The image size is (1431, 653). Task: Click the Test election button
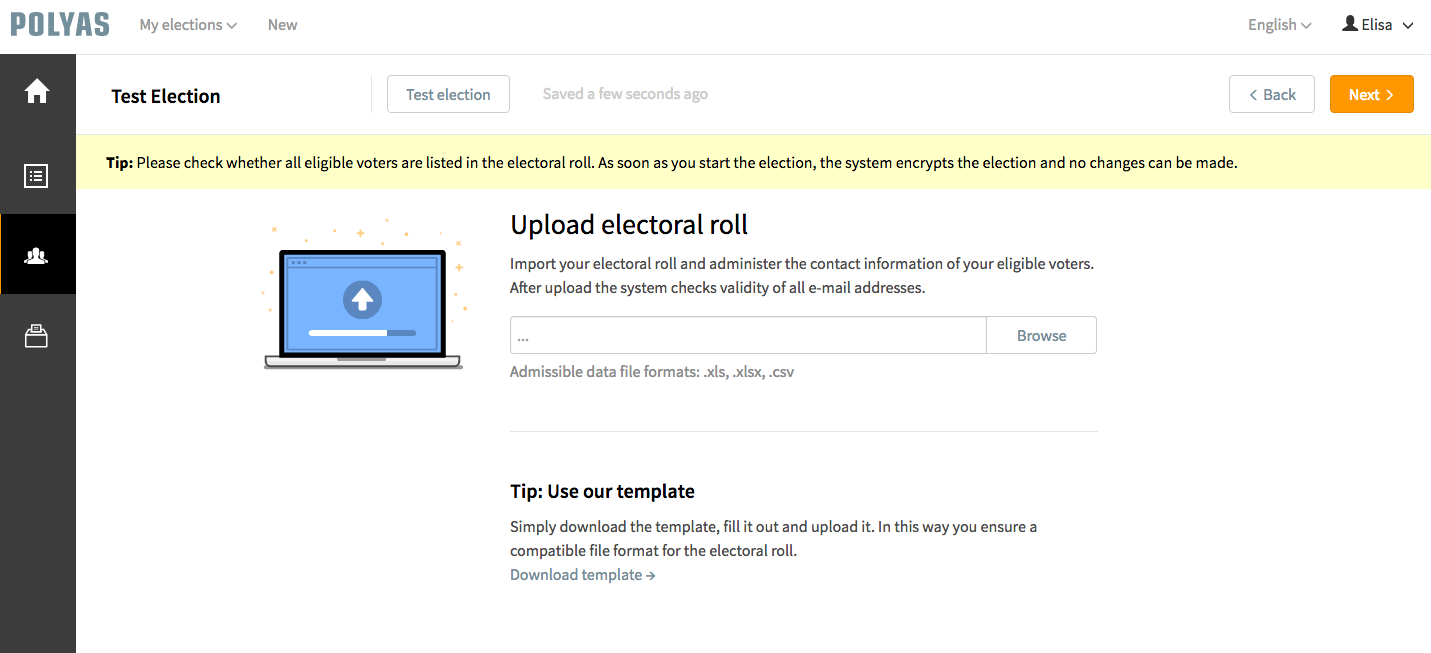(448, 94)
